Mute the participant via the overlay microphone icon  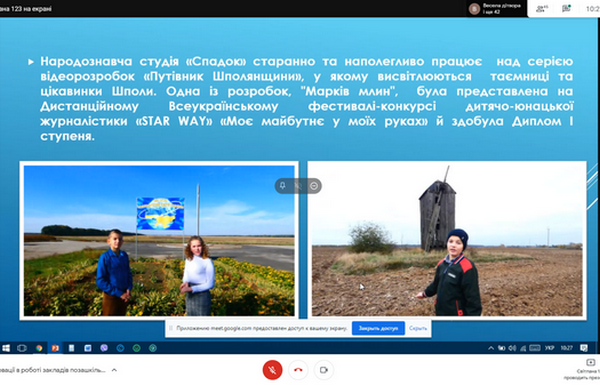point(298,186)
